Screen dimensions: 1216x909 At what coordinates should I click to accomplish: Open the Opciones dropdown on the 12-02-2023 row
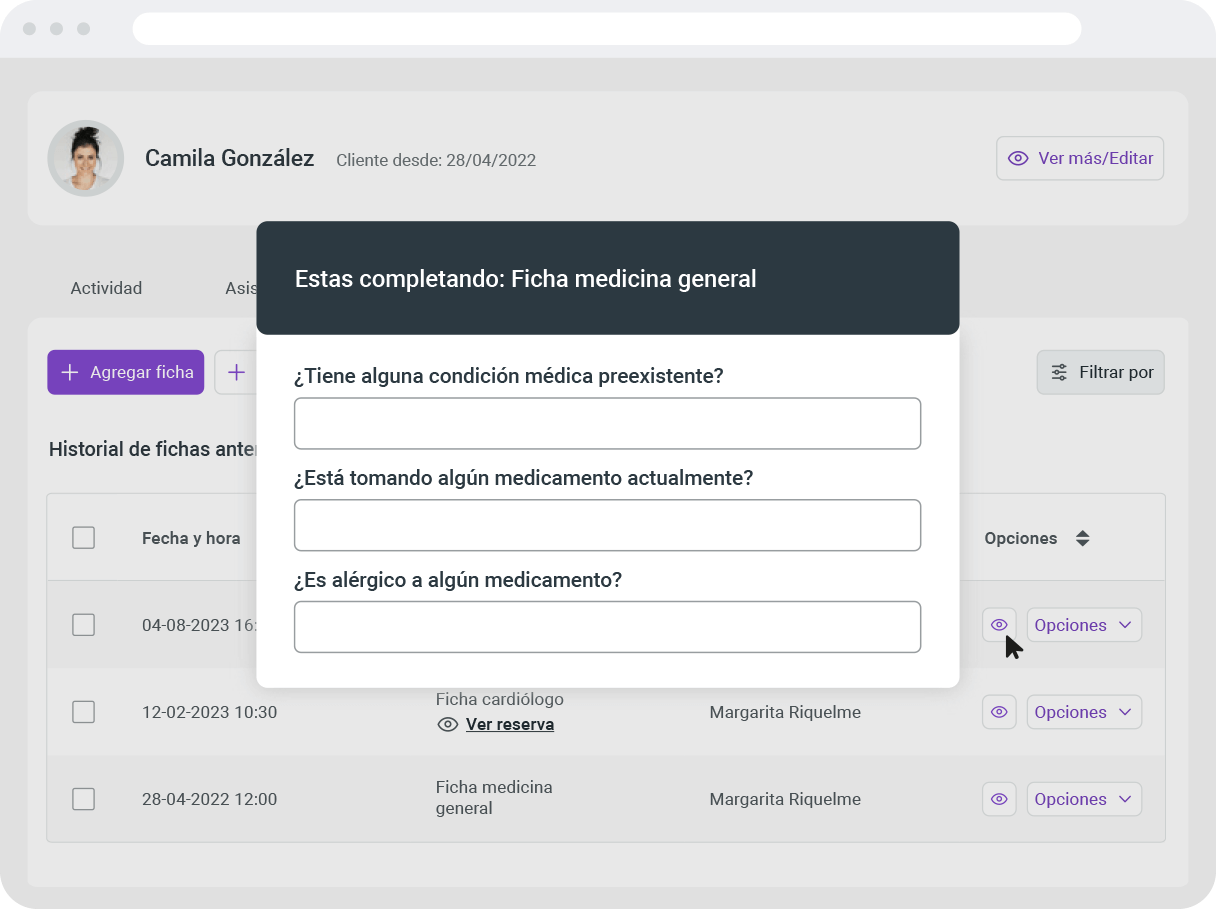[1084, 711]
